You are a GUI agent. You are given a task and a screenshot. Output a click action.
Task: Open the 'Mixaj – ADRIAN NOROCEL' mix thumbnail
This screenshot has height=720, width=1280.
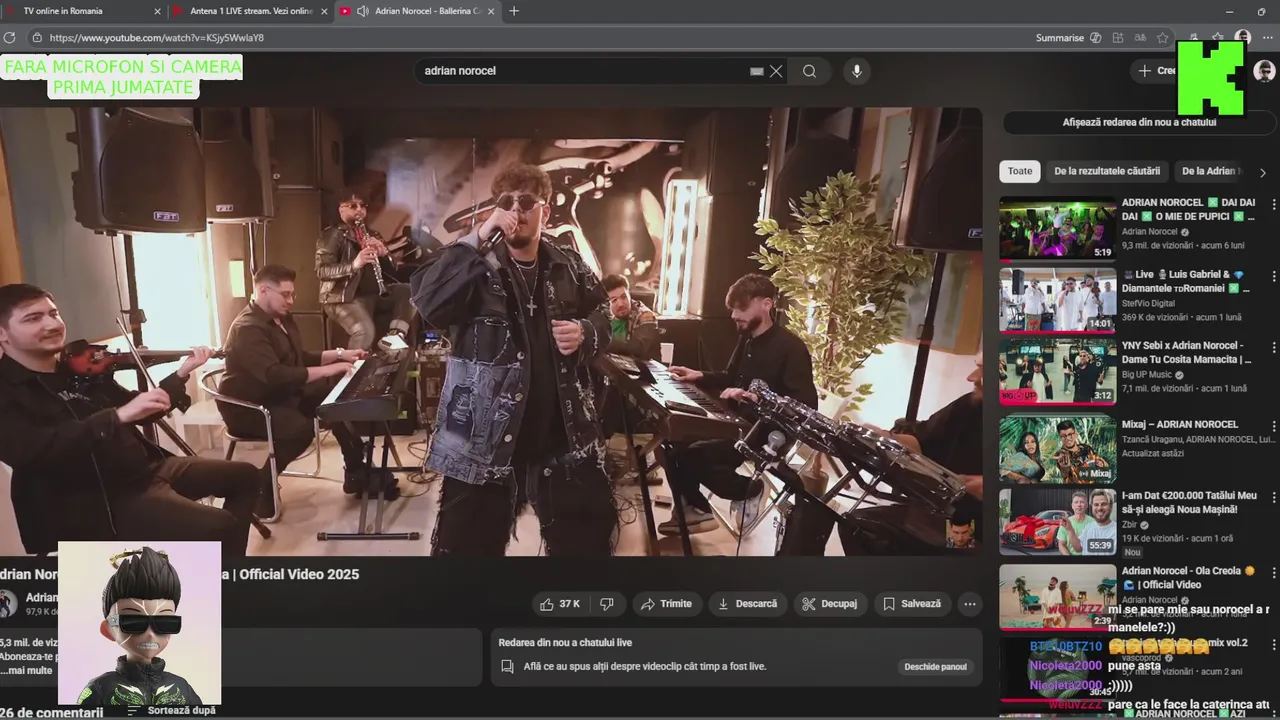[1057, 449]
